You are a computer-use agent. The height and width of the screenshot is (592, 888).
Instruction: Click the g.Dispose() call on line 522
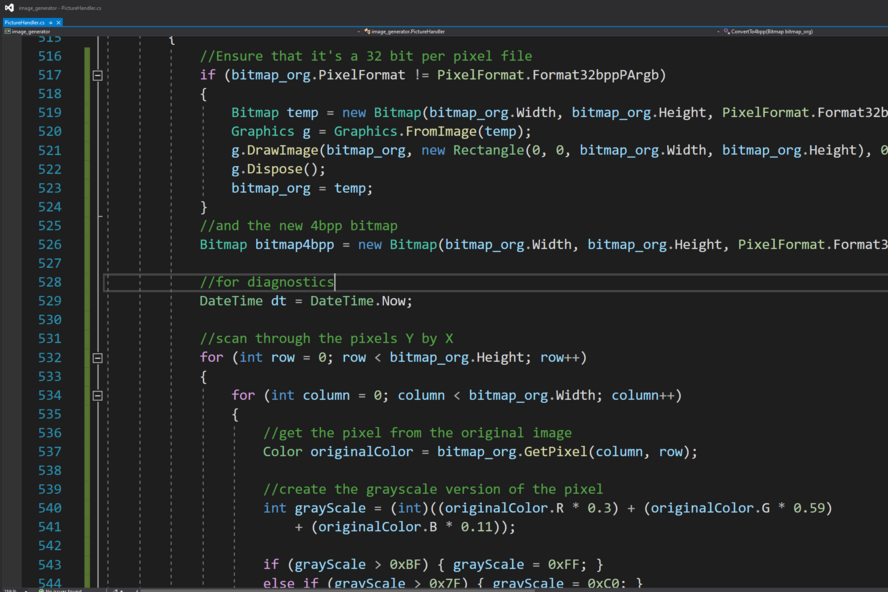[273, 169]
